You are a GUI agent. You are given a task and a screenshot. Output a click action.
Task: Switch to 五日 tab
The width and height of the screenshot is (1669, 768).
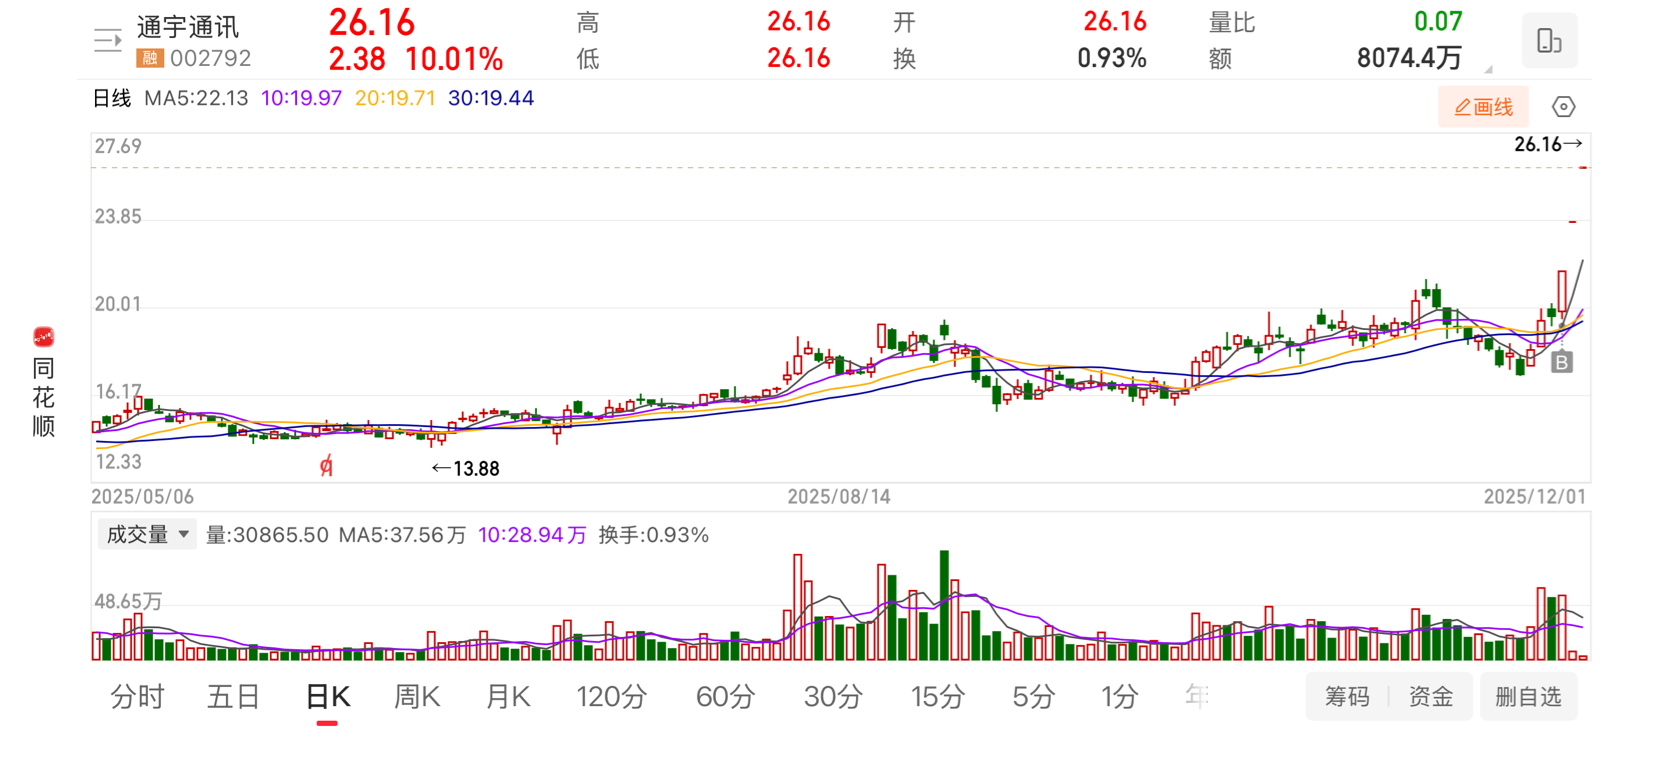pyautogui.click(x=233, y=697)
